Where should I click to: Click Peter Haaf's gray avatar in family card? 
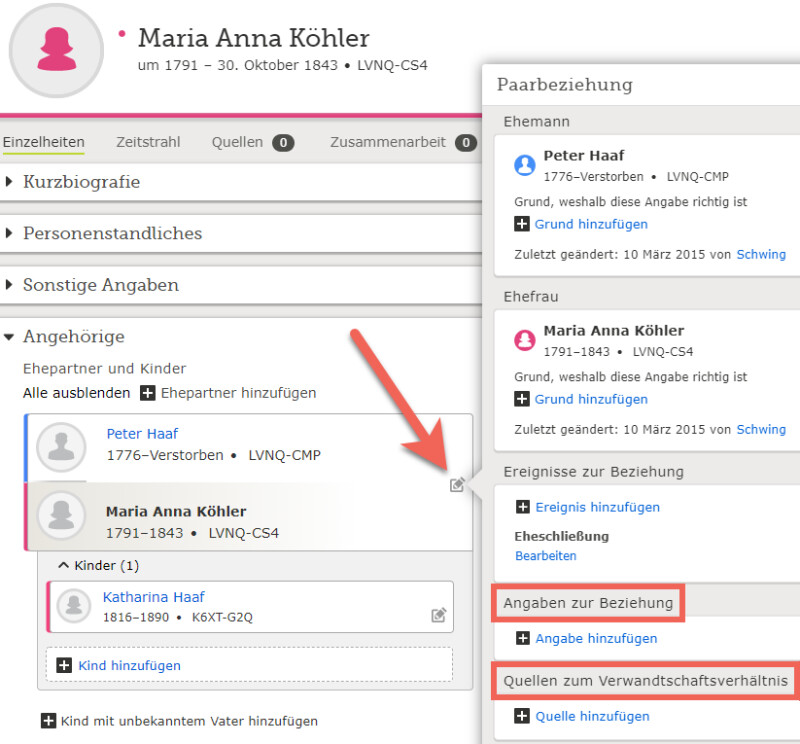tap(61, 447)
